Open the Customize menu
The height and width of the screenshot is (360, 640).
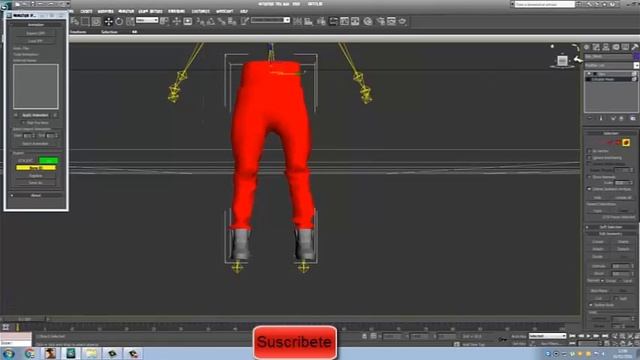pos(200,11)
